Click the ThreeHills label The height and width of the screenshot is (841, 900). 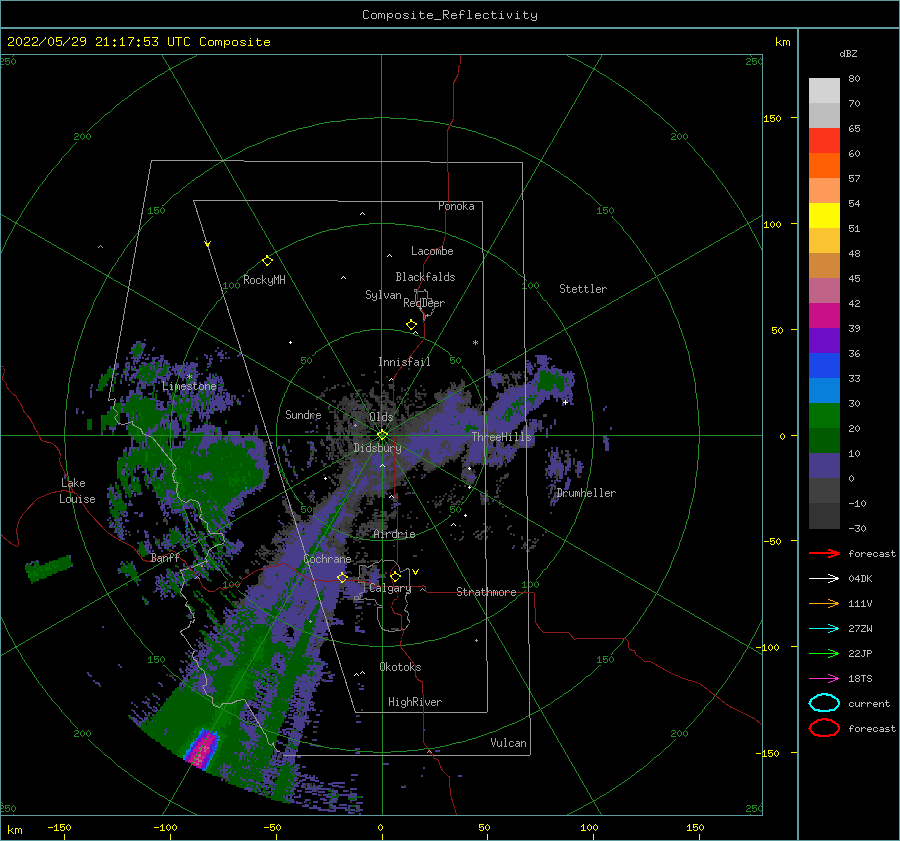click(502, 437)
